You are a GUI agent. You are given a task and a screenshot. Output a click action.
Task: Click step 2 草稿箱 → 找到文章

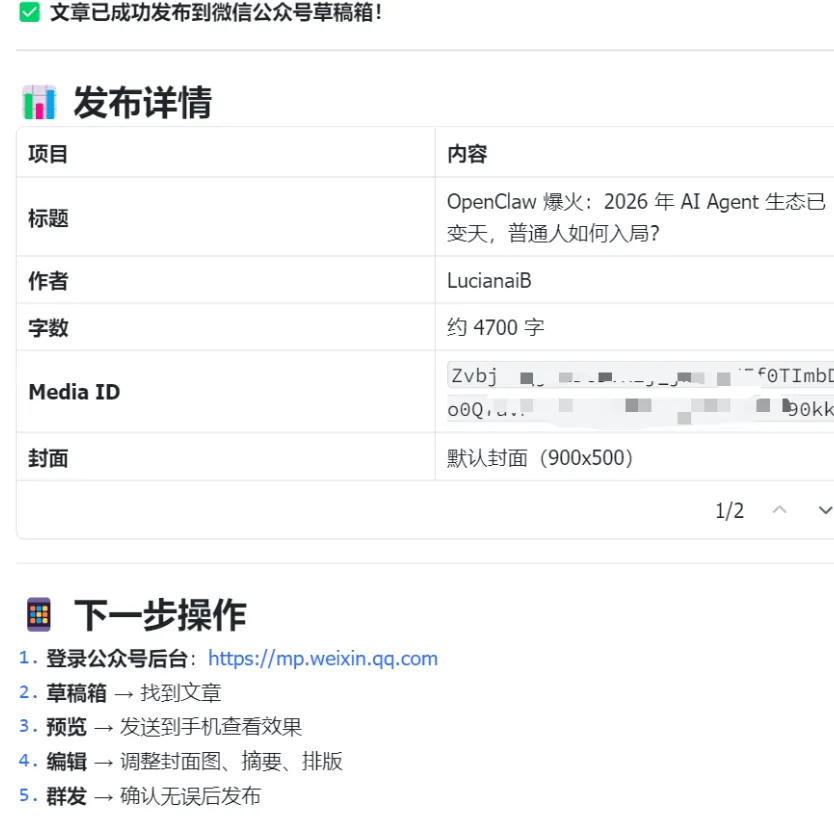click(134, 693)
